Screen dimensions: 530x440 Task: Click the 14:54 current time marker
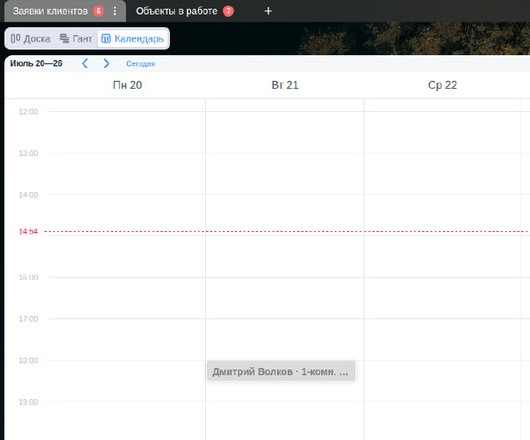(28, 231)
